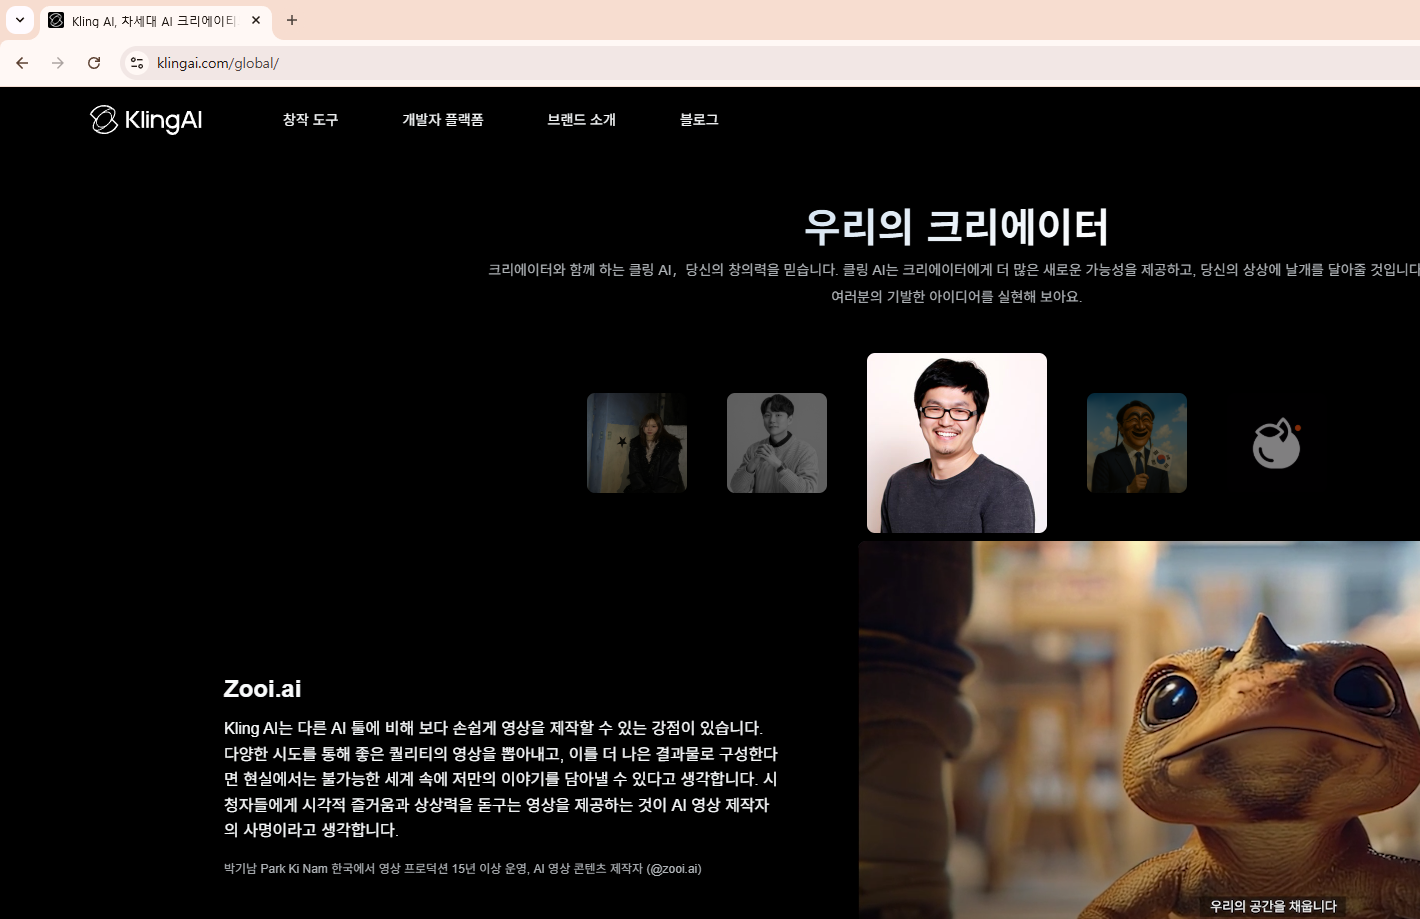Reload the klingai.com page

click(x=94, y=63)
